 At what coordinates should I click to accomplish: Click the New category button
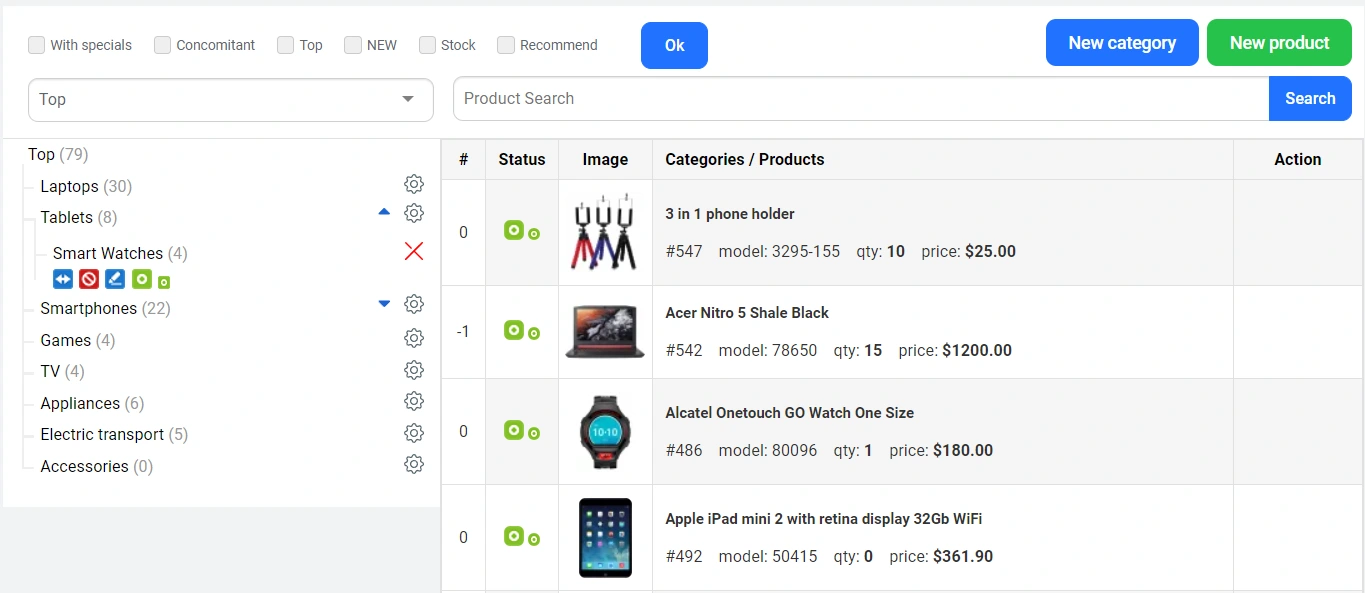tap(1121, 43)
